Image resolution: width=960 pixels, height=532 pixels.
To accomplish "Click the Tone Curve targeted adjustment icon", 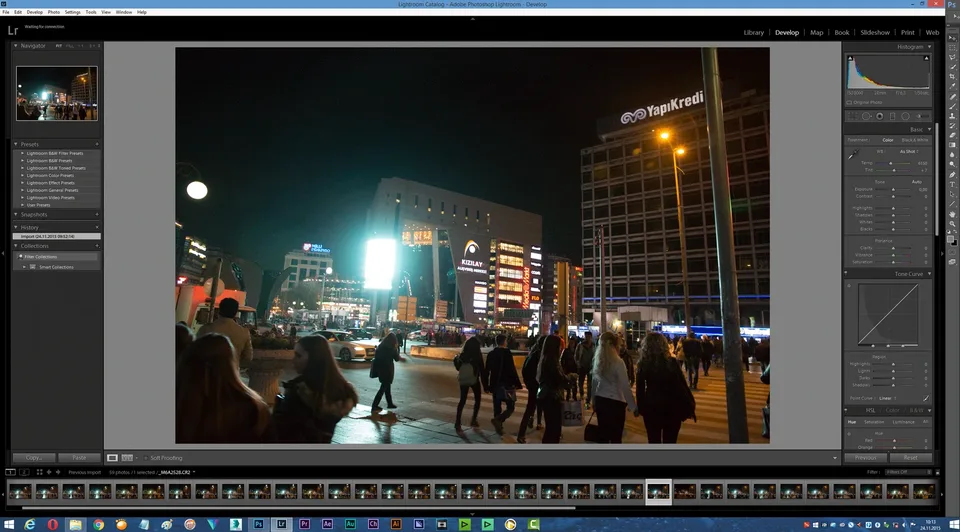I will coord(849,285).
